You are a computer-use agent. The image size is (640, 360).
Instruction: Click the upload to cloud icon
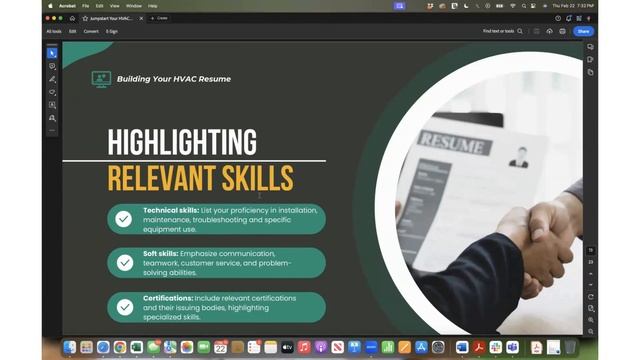tap(549, 31)
